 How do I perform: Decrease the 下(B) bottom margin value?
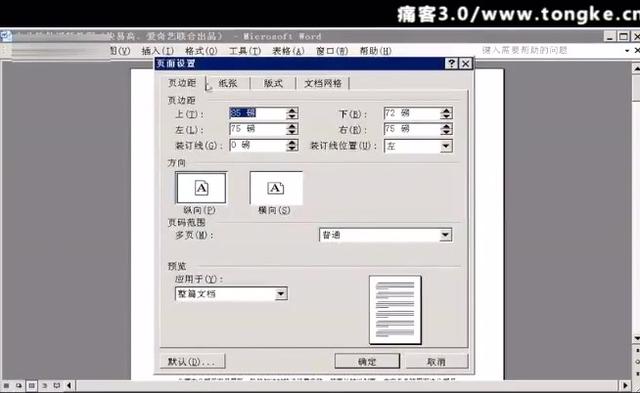point(447,116)
